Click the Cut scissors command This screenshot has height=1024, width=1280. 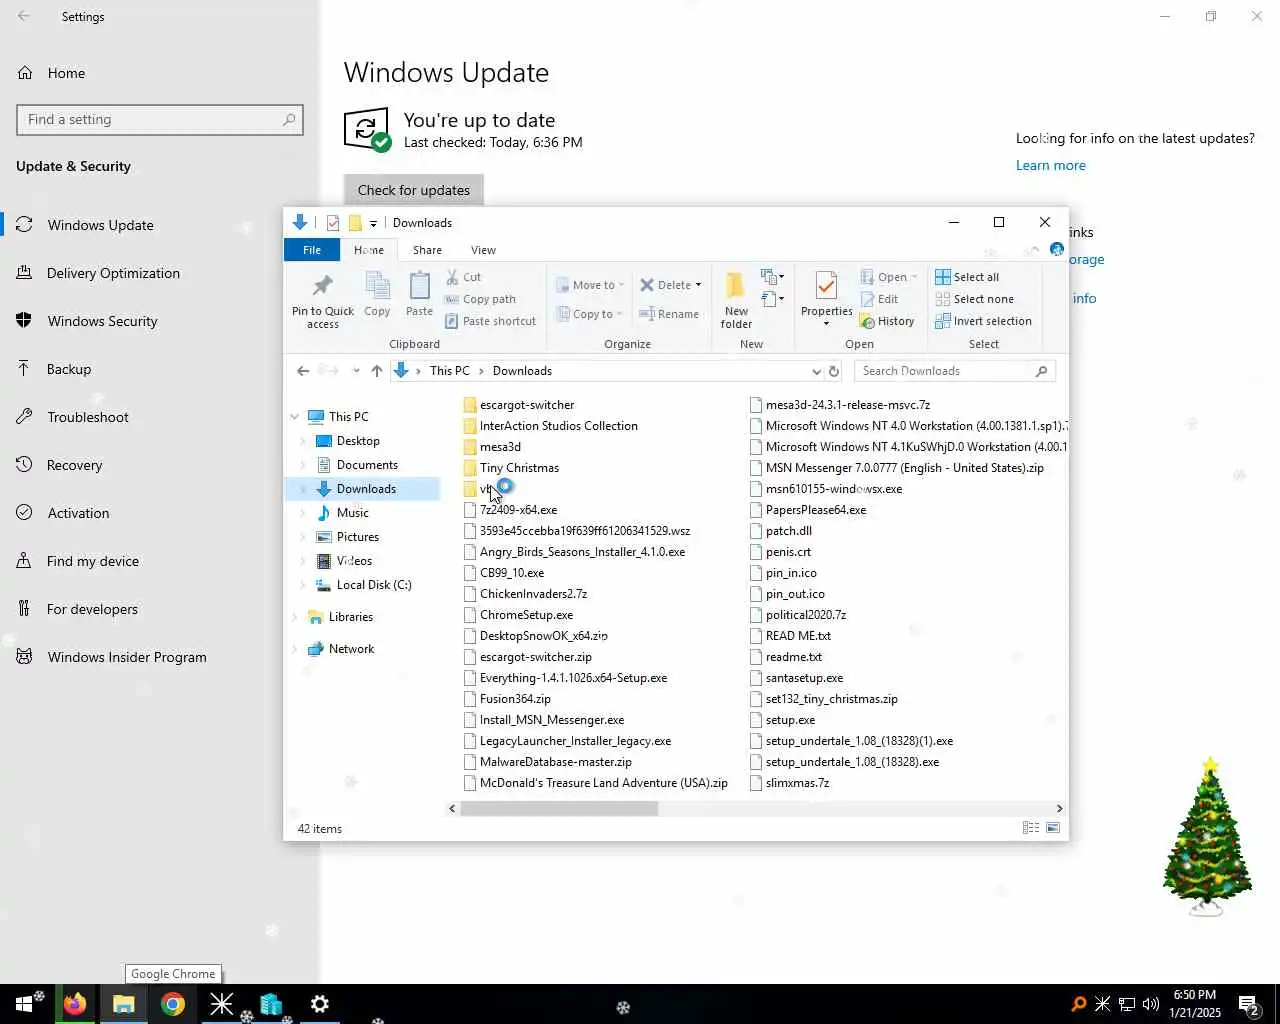(x=463, y=277)
